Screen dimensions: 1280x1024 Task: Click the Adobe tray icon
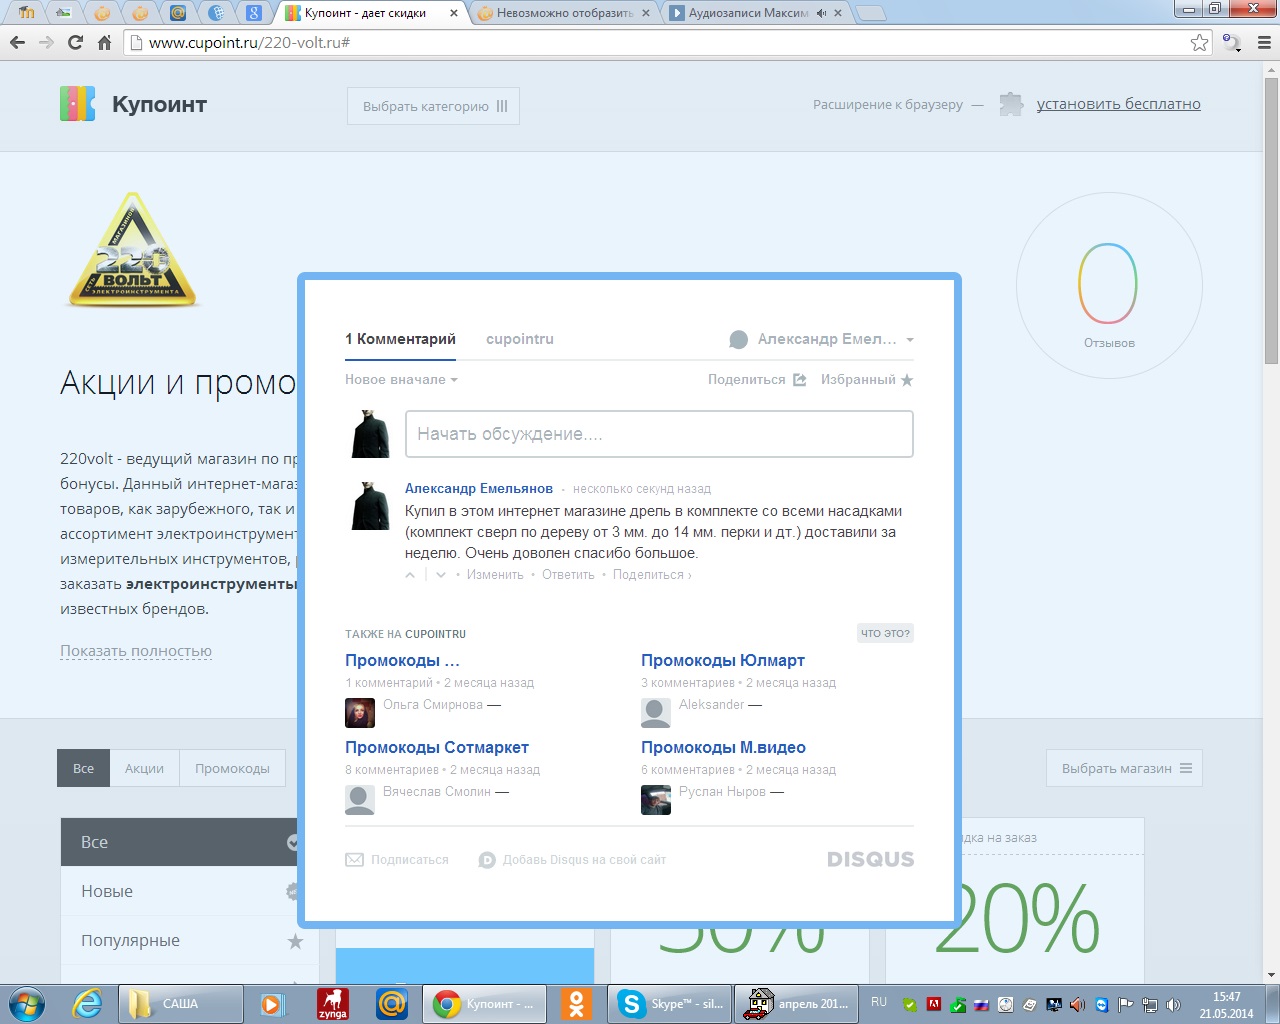tap(934, 1004)
